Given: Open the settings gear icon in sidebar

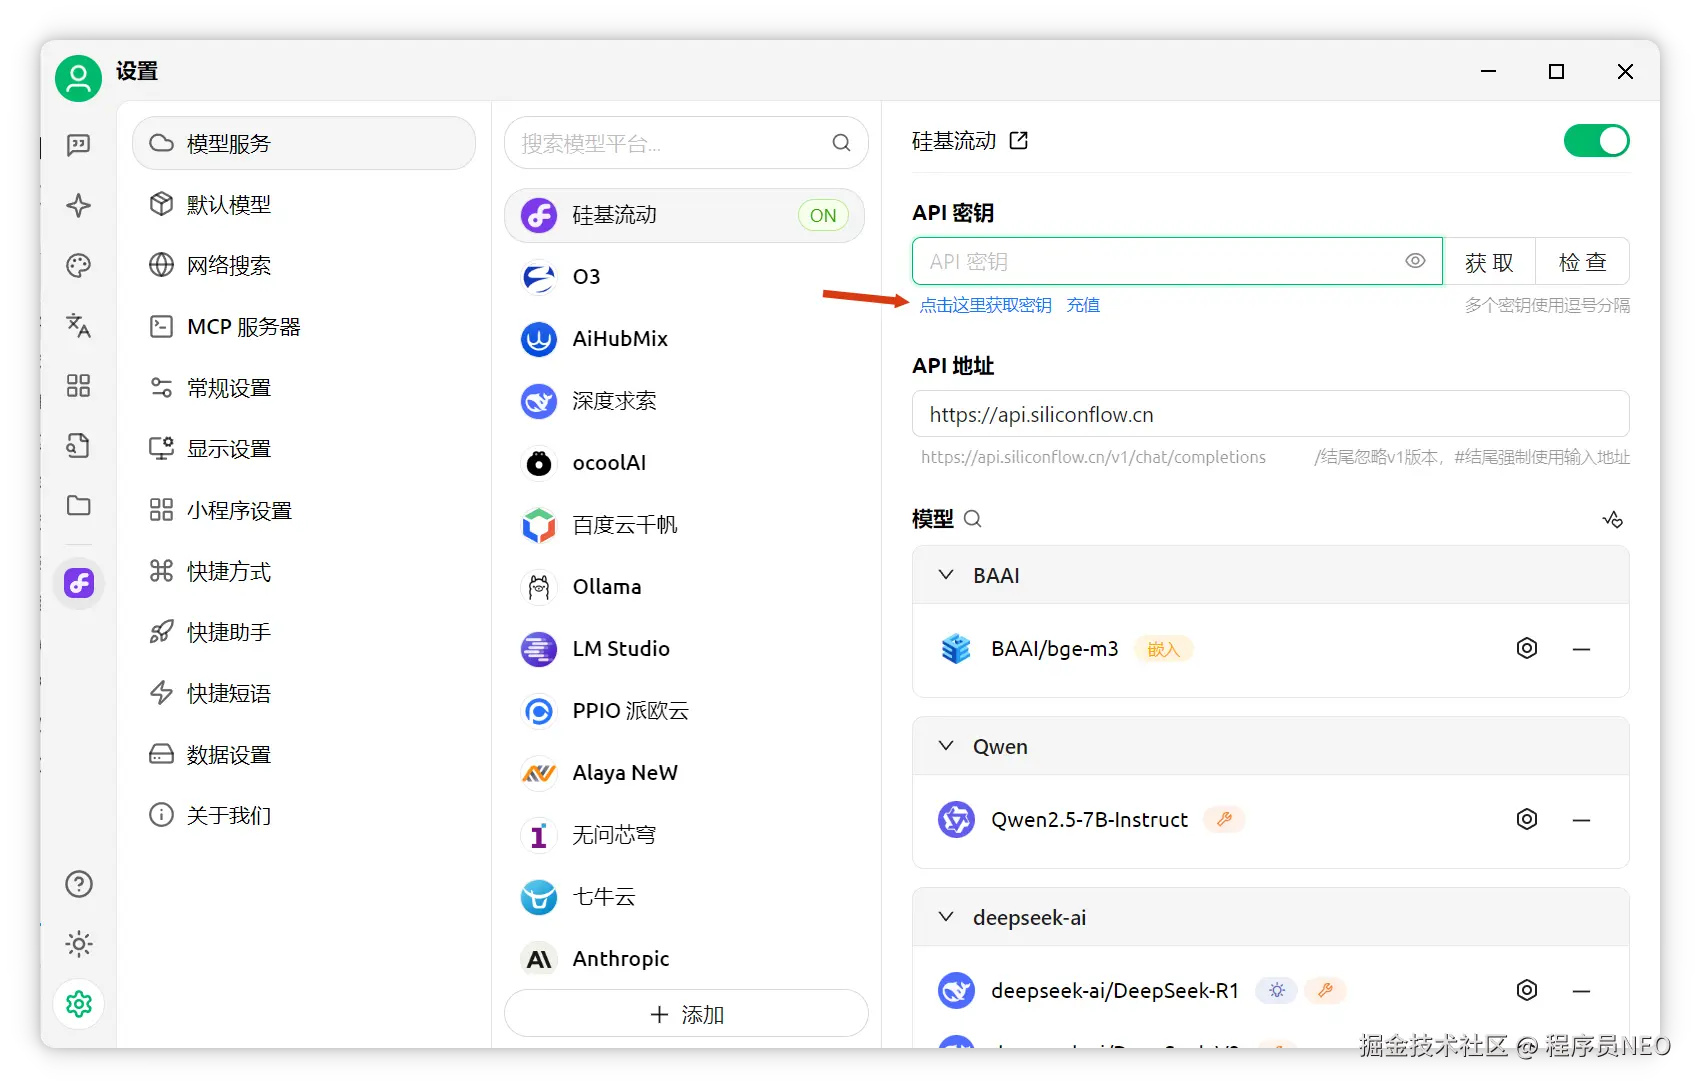Looking at the screenshot, I should pyautogui.click(x=79, y=1004).
